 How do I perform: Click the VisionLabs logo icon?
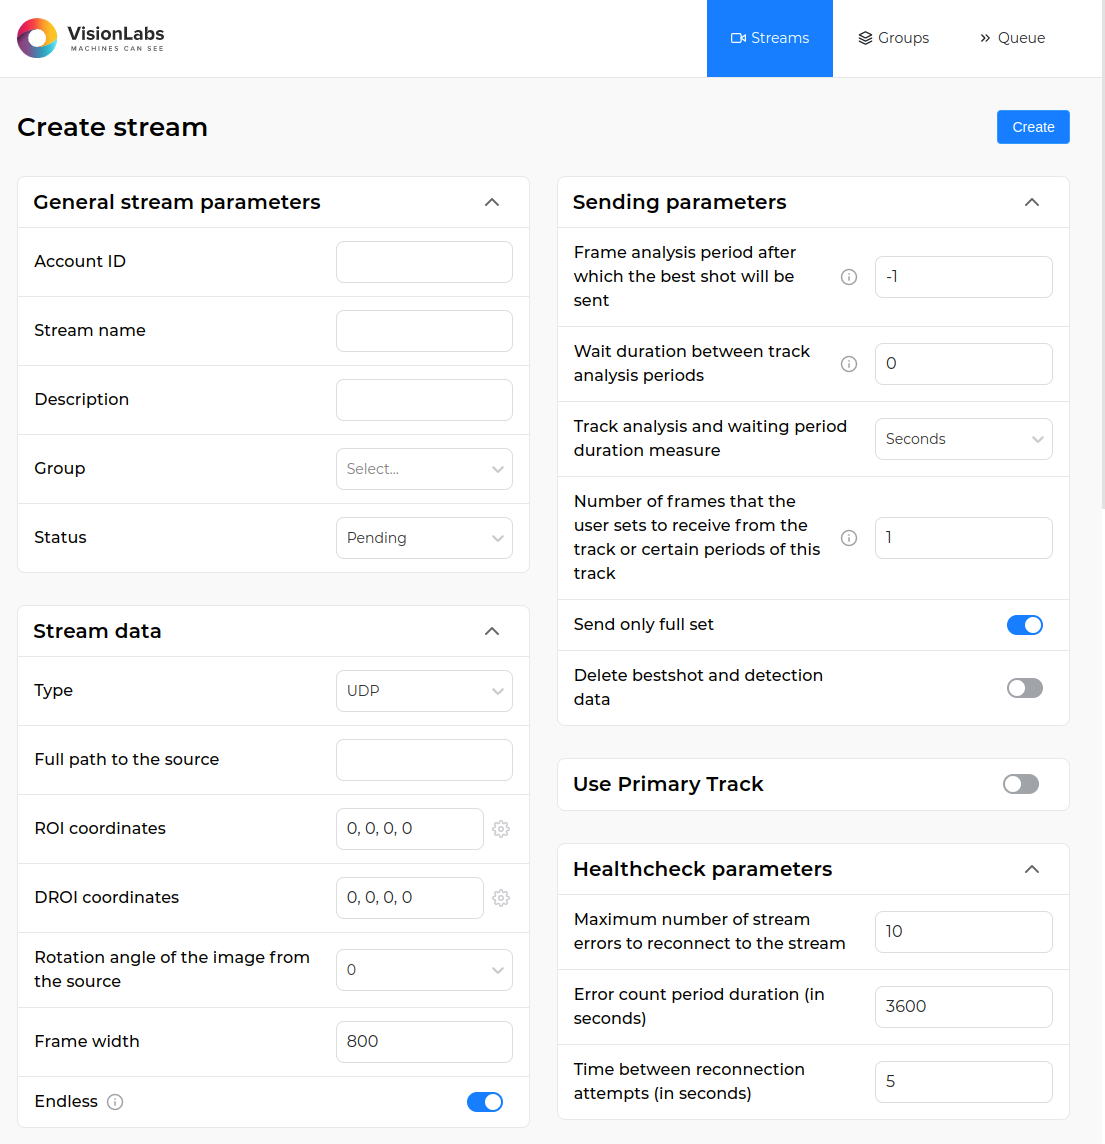click(37, 38)
